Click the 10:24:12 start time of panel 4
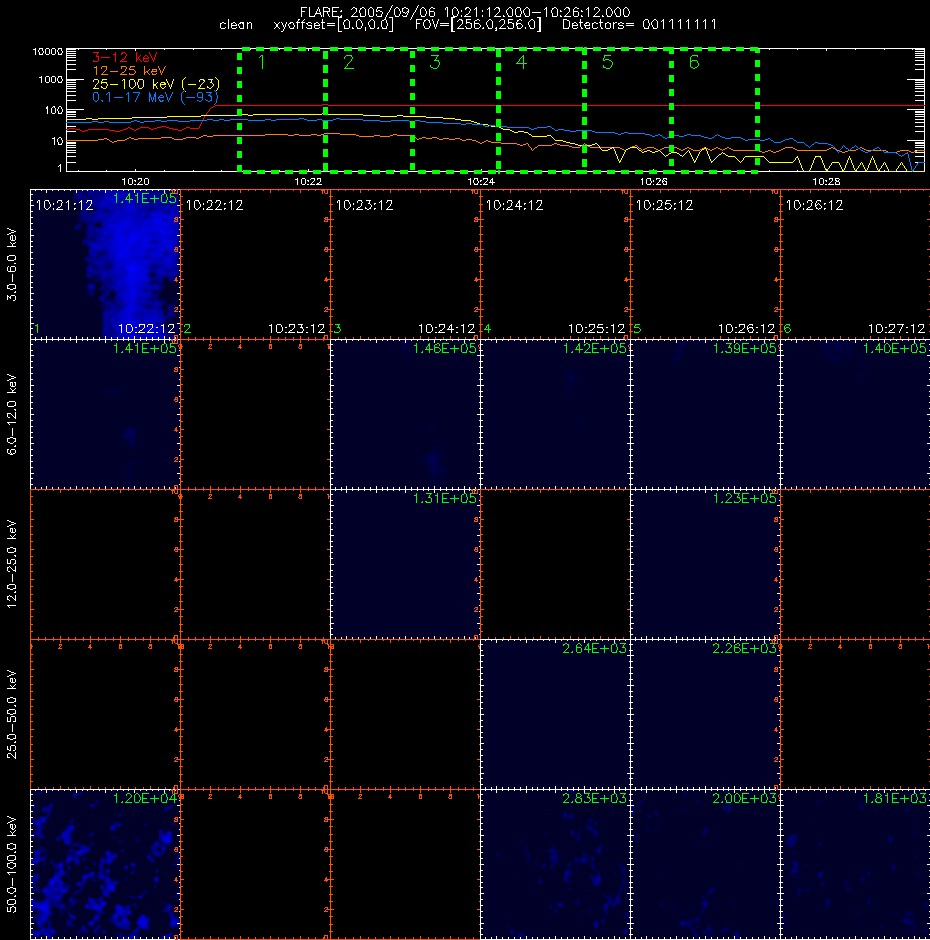Image resolution: width=930 pixels, height=940 pixels. (514, 206)
